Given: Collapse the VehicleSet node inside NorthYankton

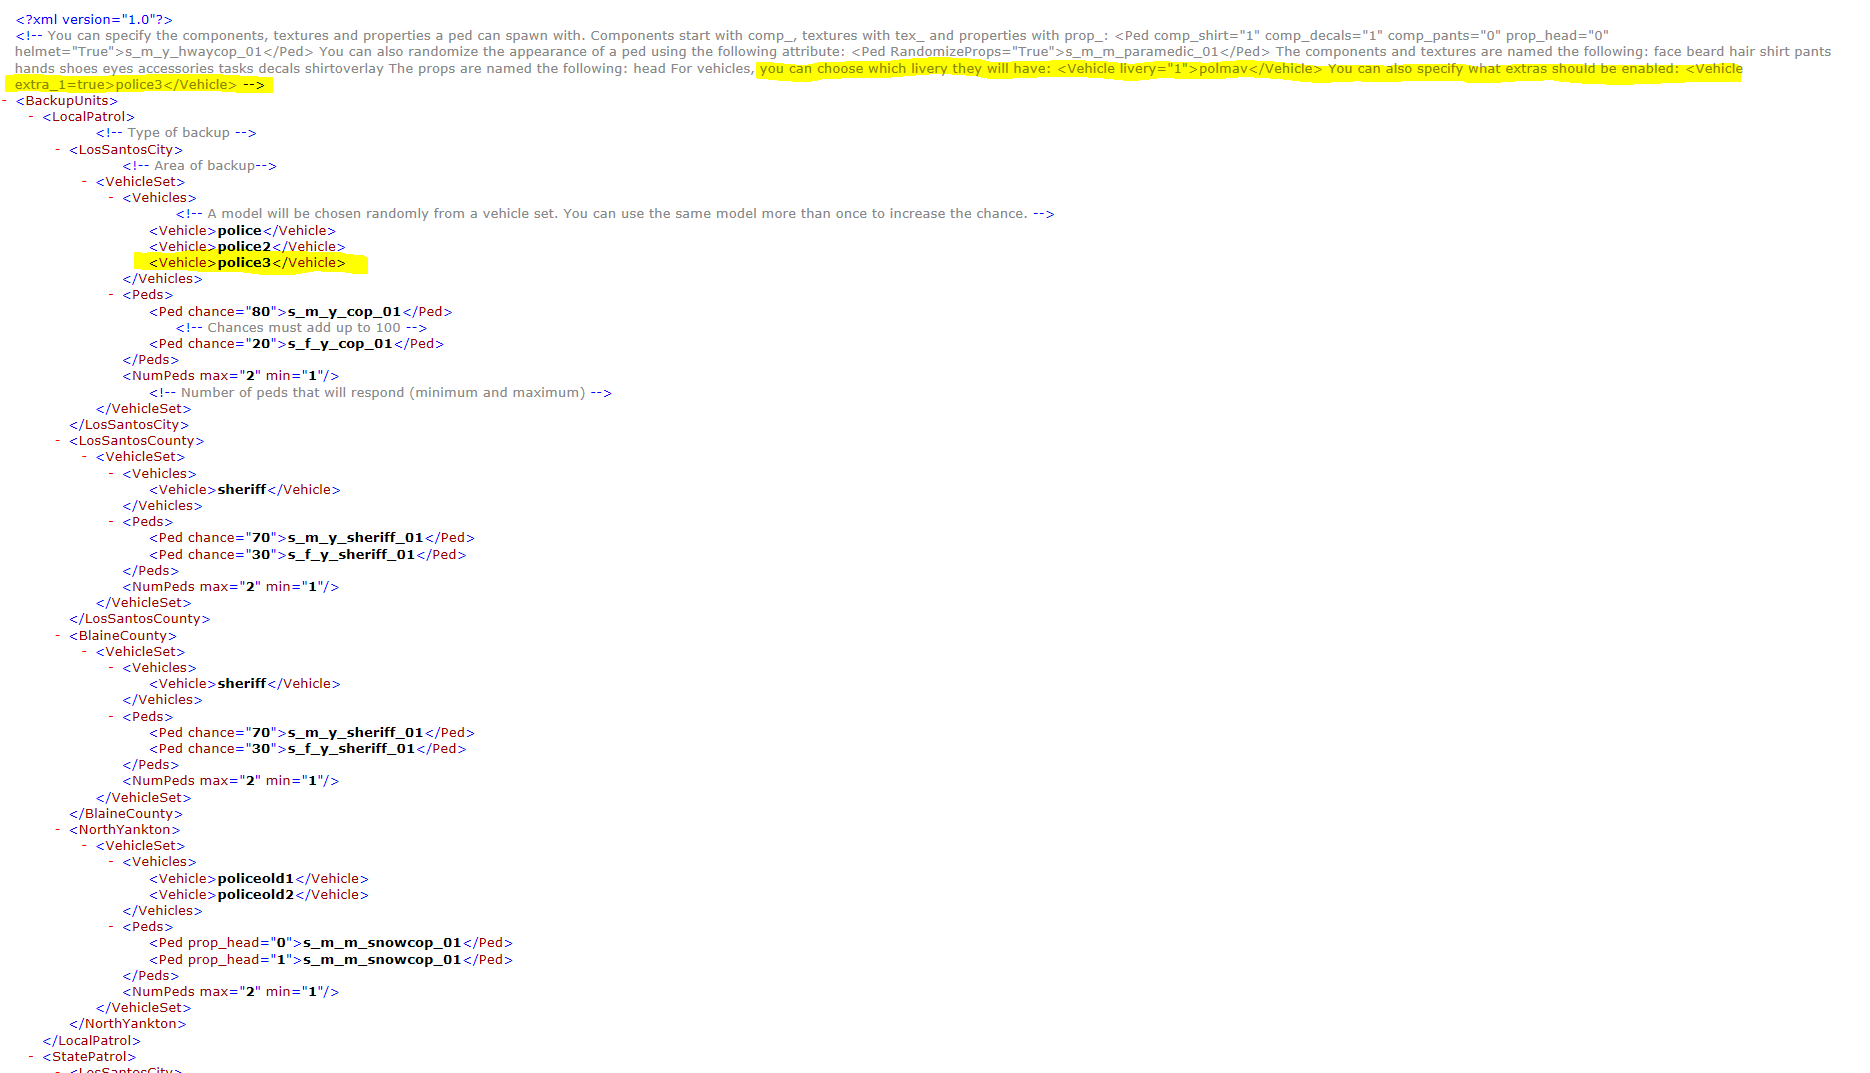Looking at the screenshot, I should pos(86,846).
